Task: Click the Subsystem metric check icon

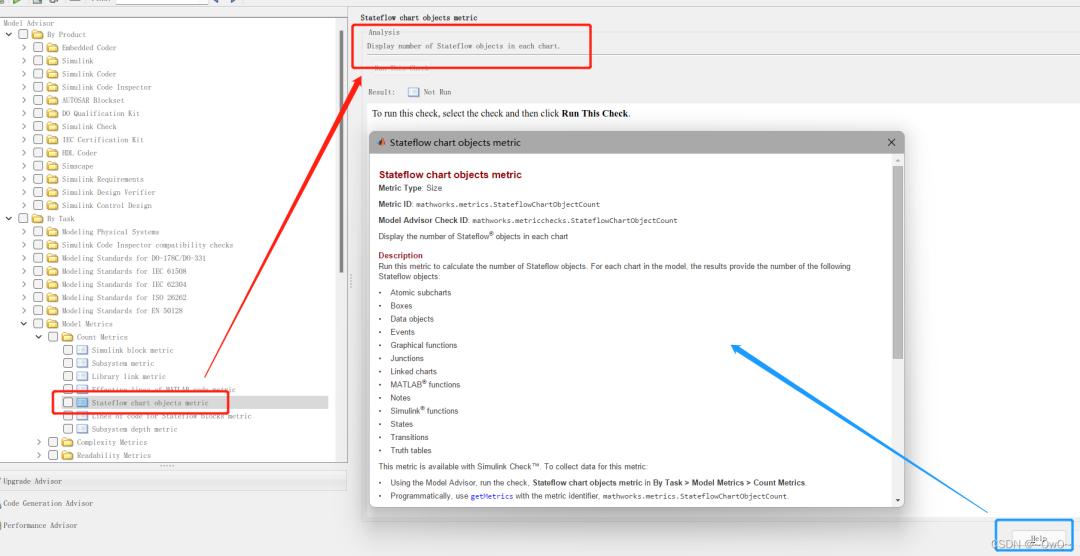Action: pos(82,363)
